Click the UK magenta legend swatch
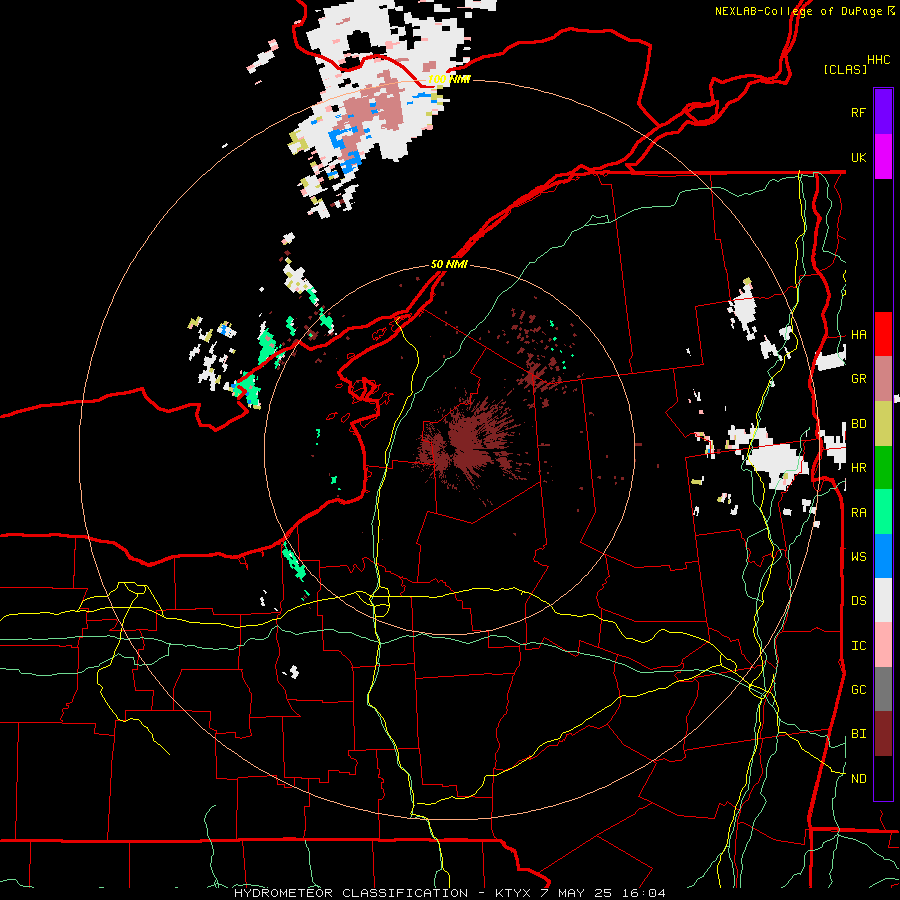Viewport: 900px width, 900px height. [883, 157]
